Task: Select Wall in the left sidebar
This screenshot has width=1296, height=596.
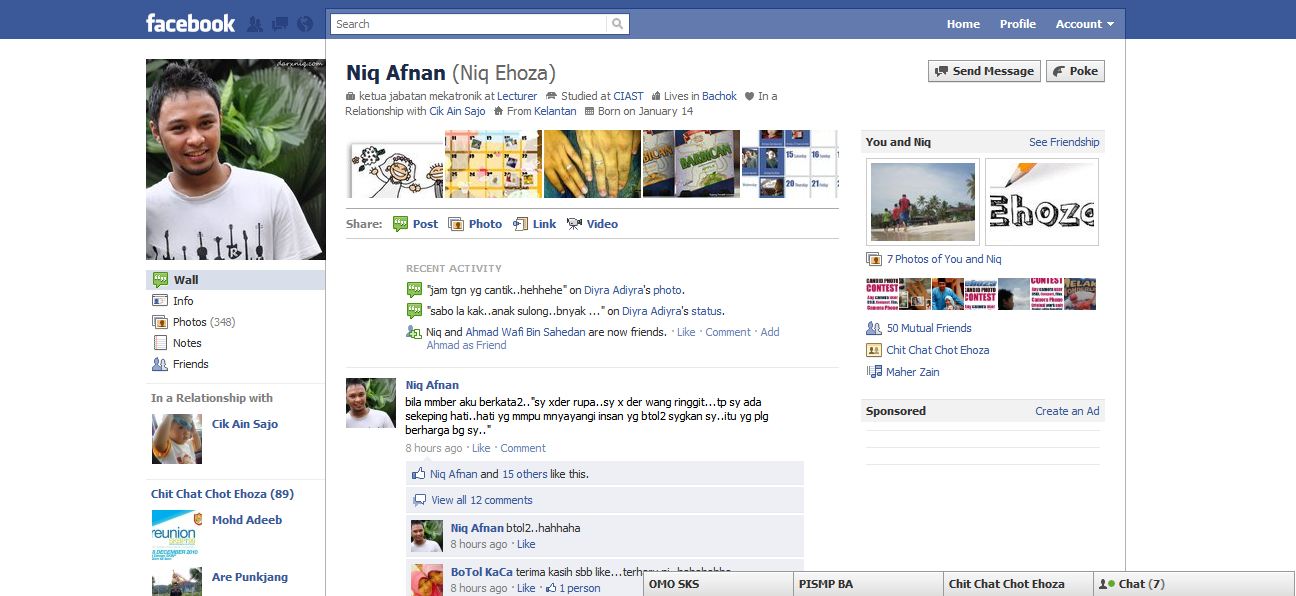Action: (x=236, y=280)
